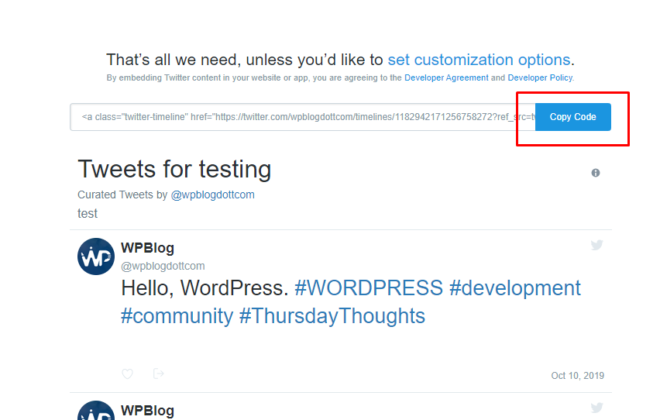Open the timeline info icon
Image resolution: width=660 pixels, height=420 pixels.
click(x=595, y=173)
